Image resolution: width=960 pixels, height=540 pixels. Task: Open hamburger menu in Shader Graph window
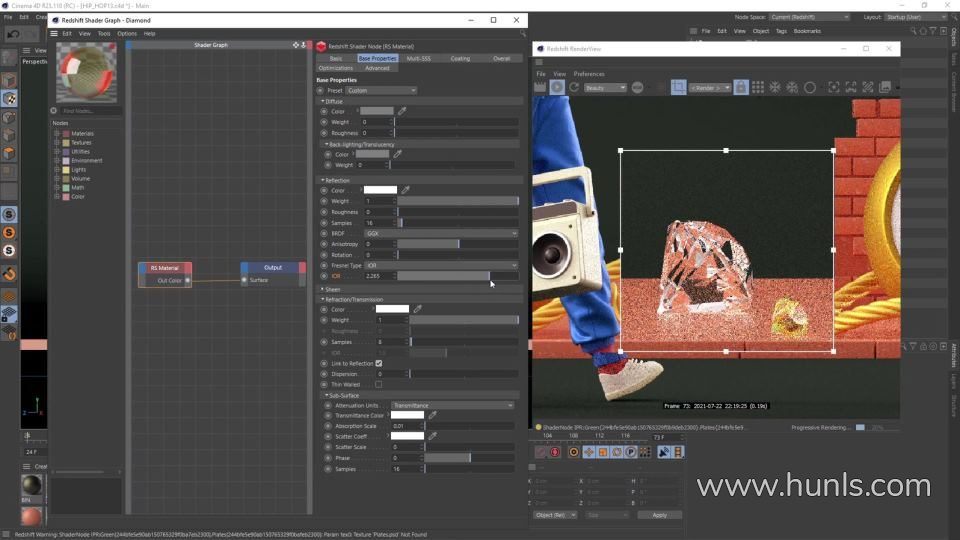[54, 34]
